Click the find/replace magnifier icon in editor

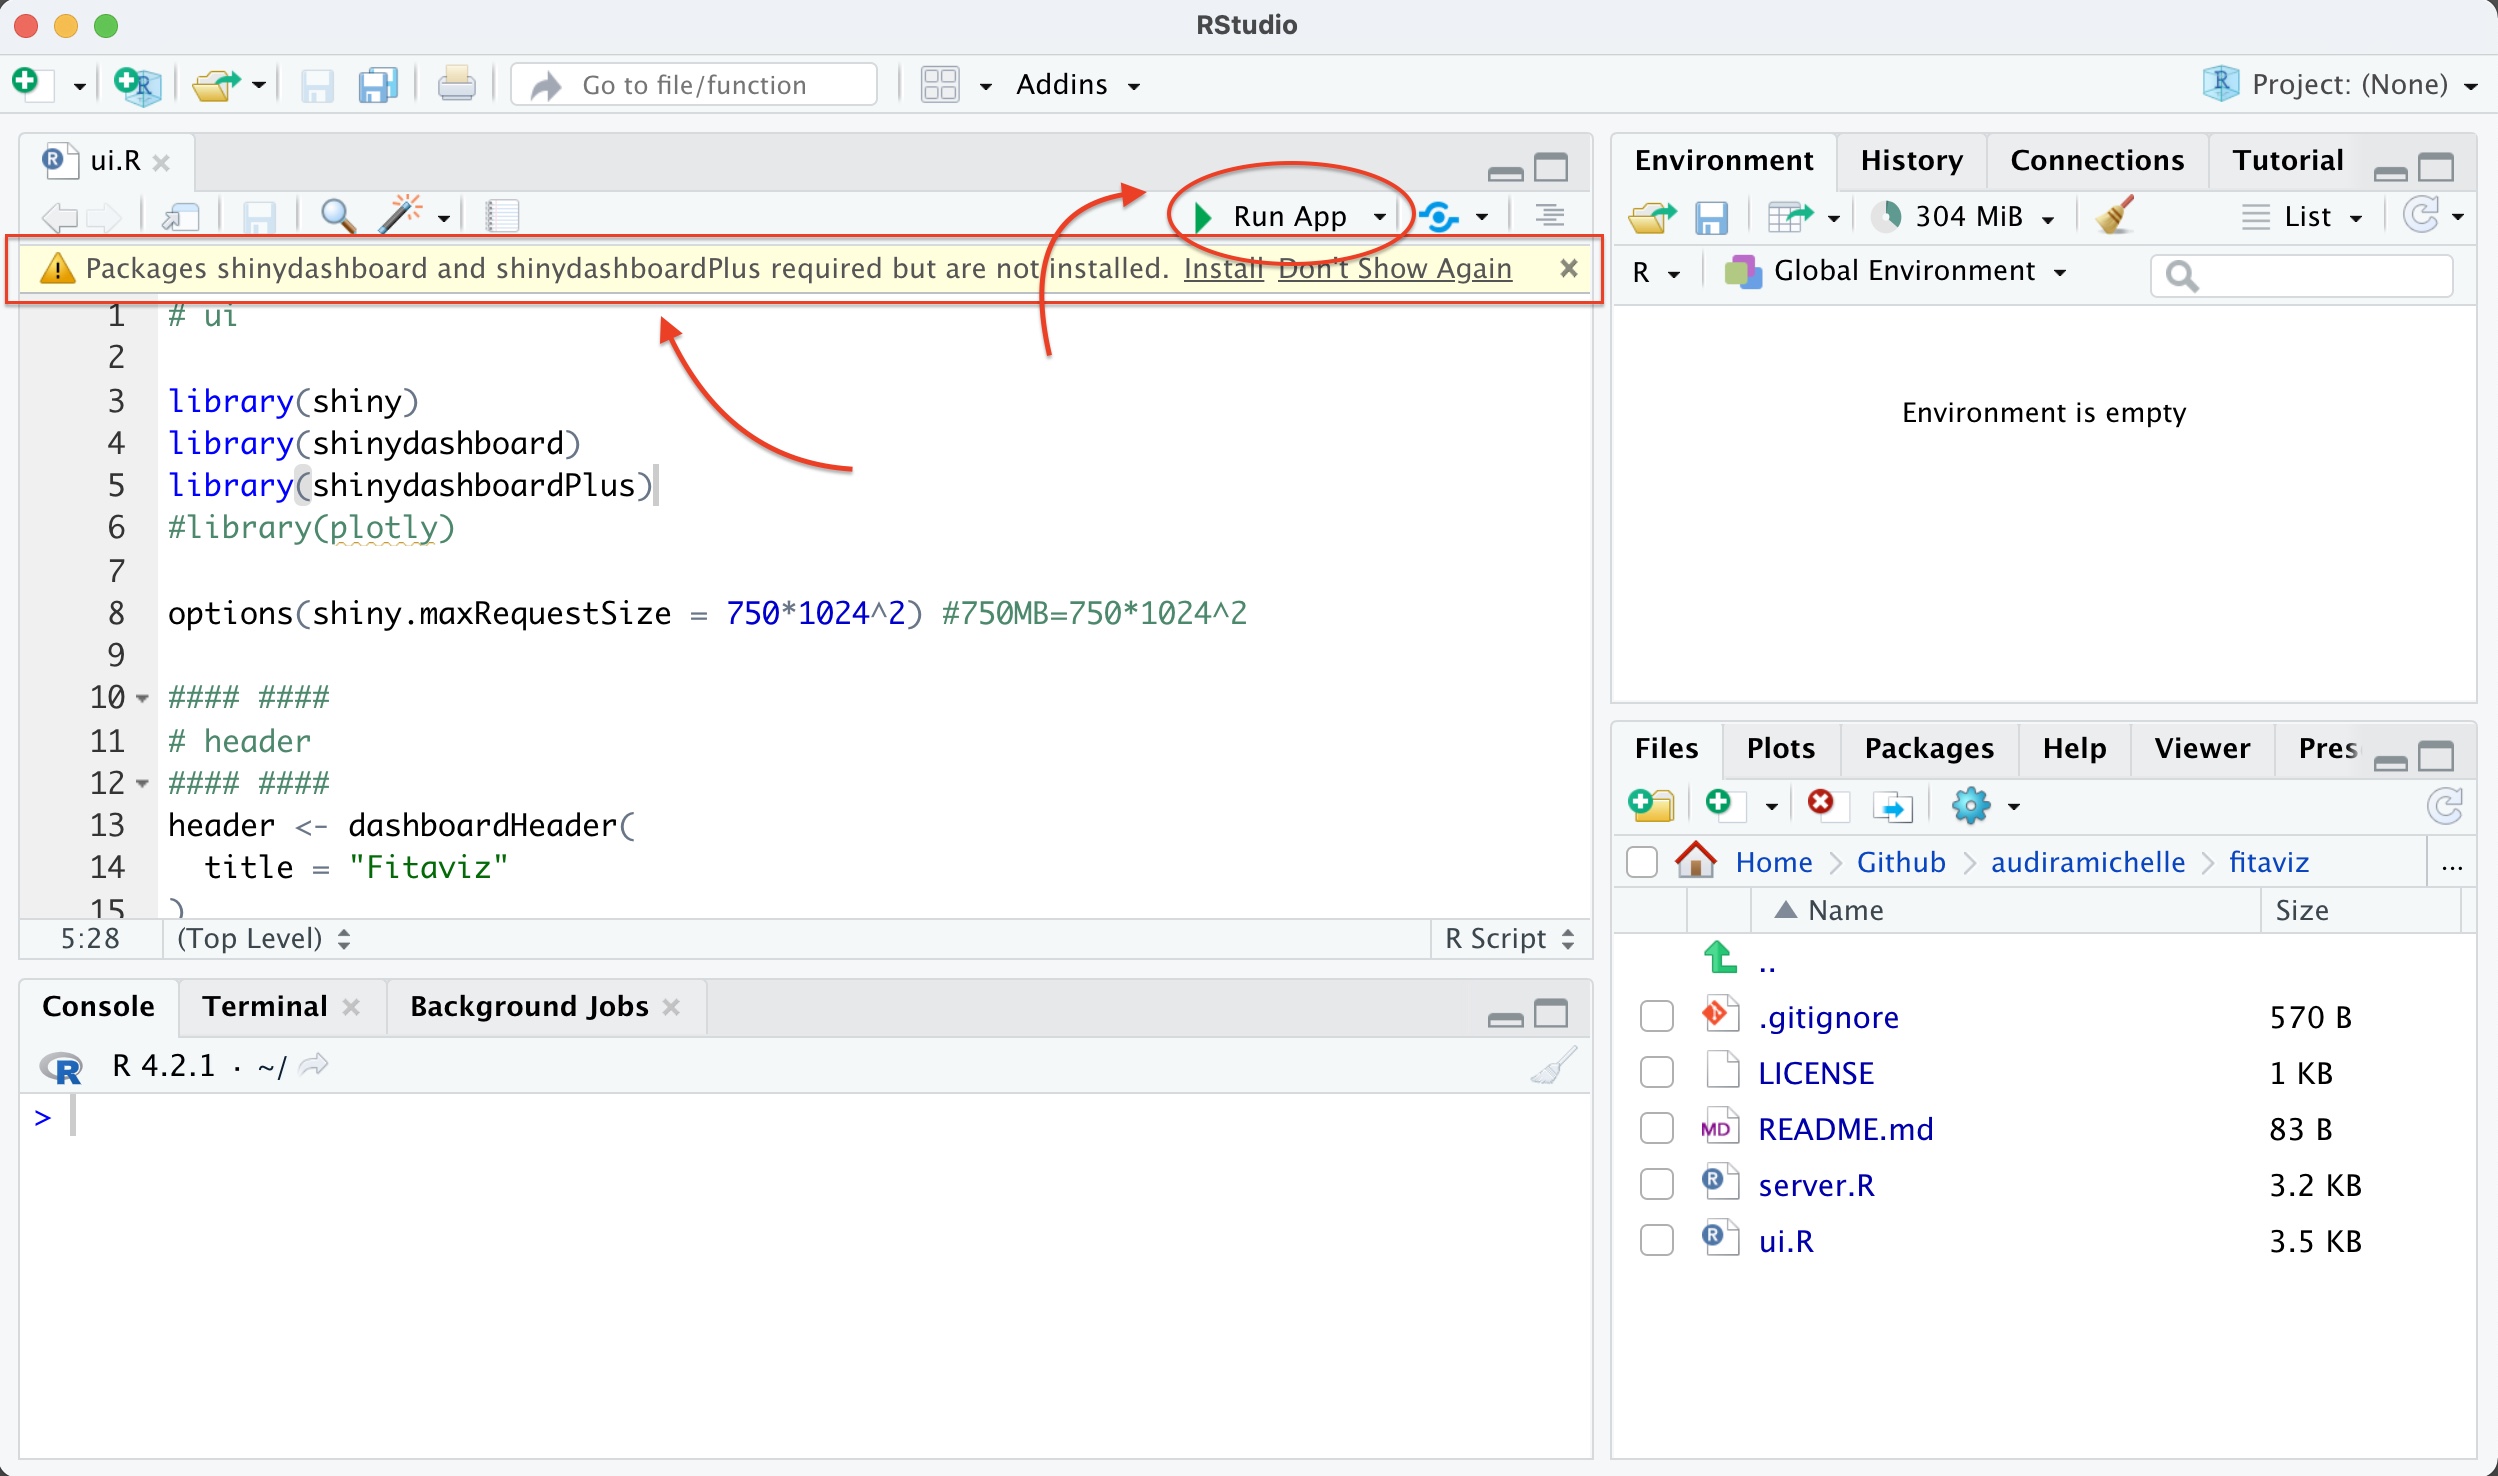point(337,216)
